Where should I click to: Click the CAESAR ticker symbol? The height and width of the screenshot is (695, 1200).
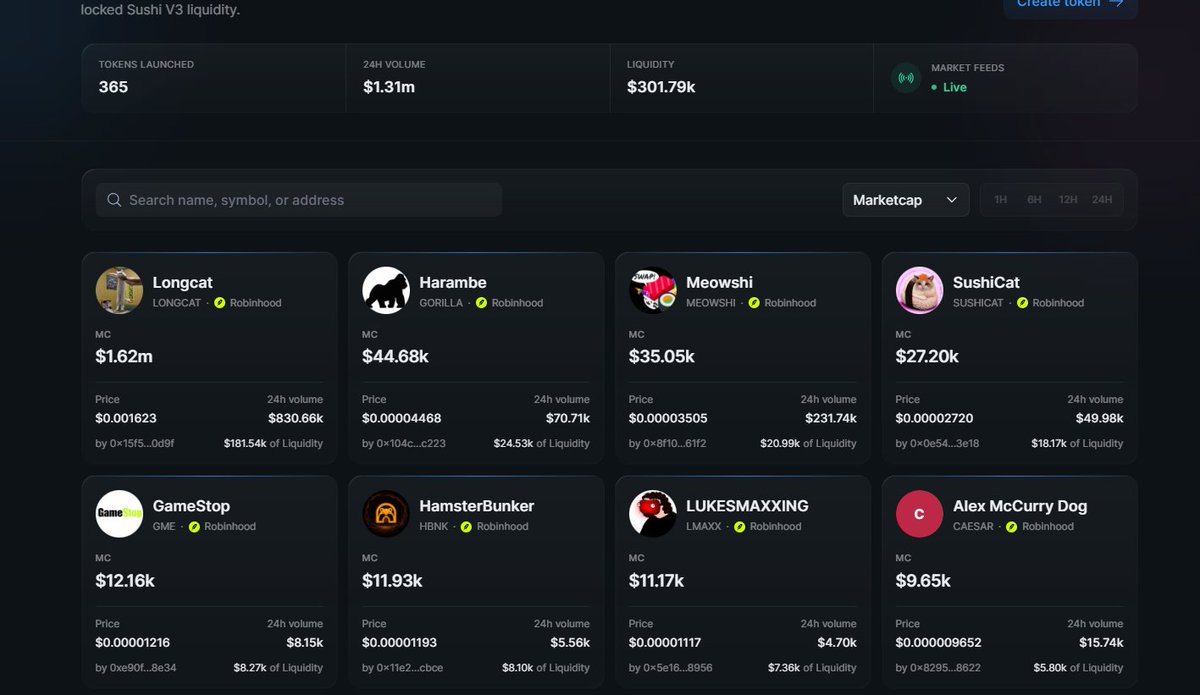(973, 527)
